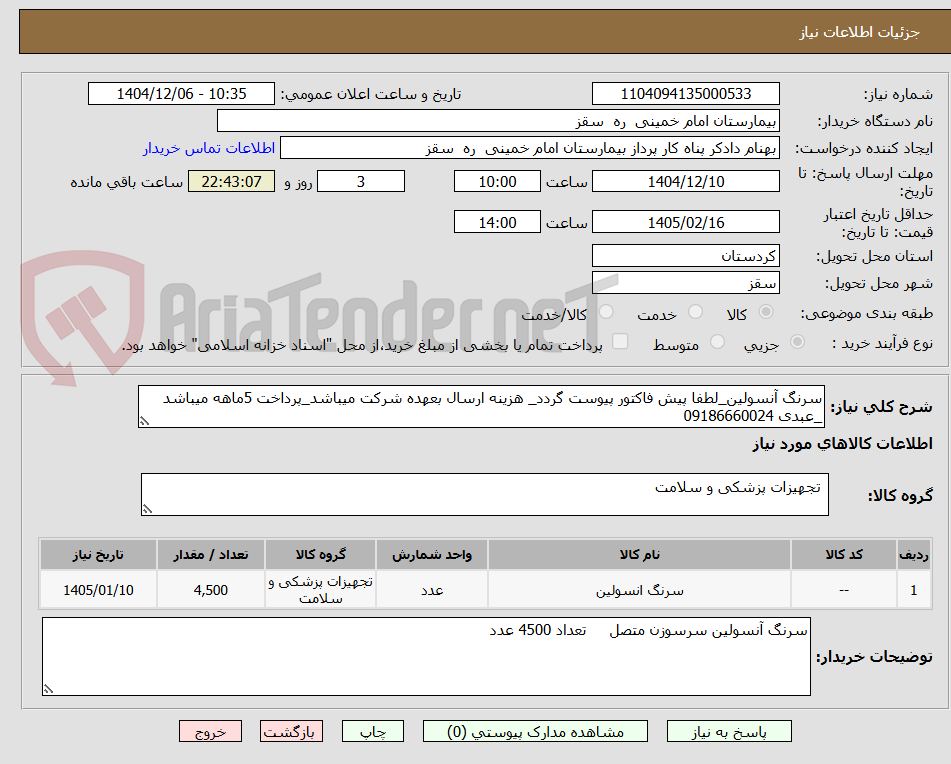The height and width of the screenshot is (764, 951).
Task: Click the remaining days field 3
Action: (x=361, y=181)
